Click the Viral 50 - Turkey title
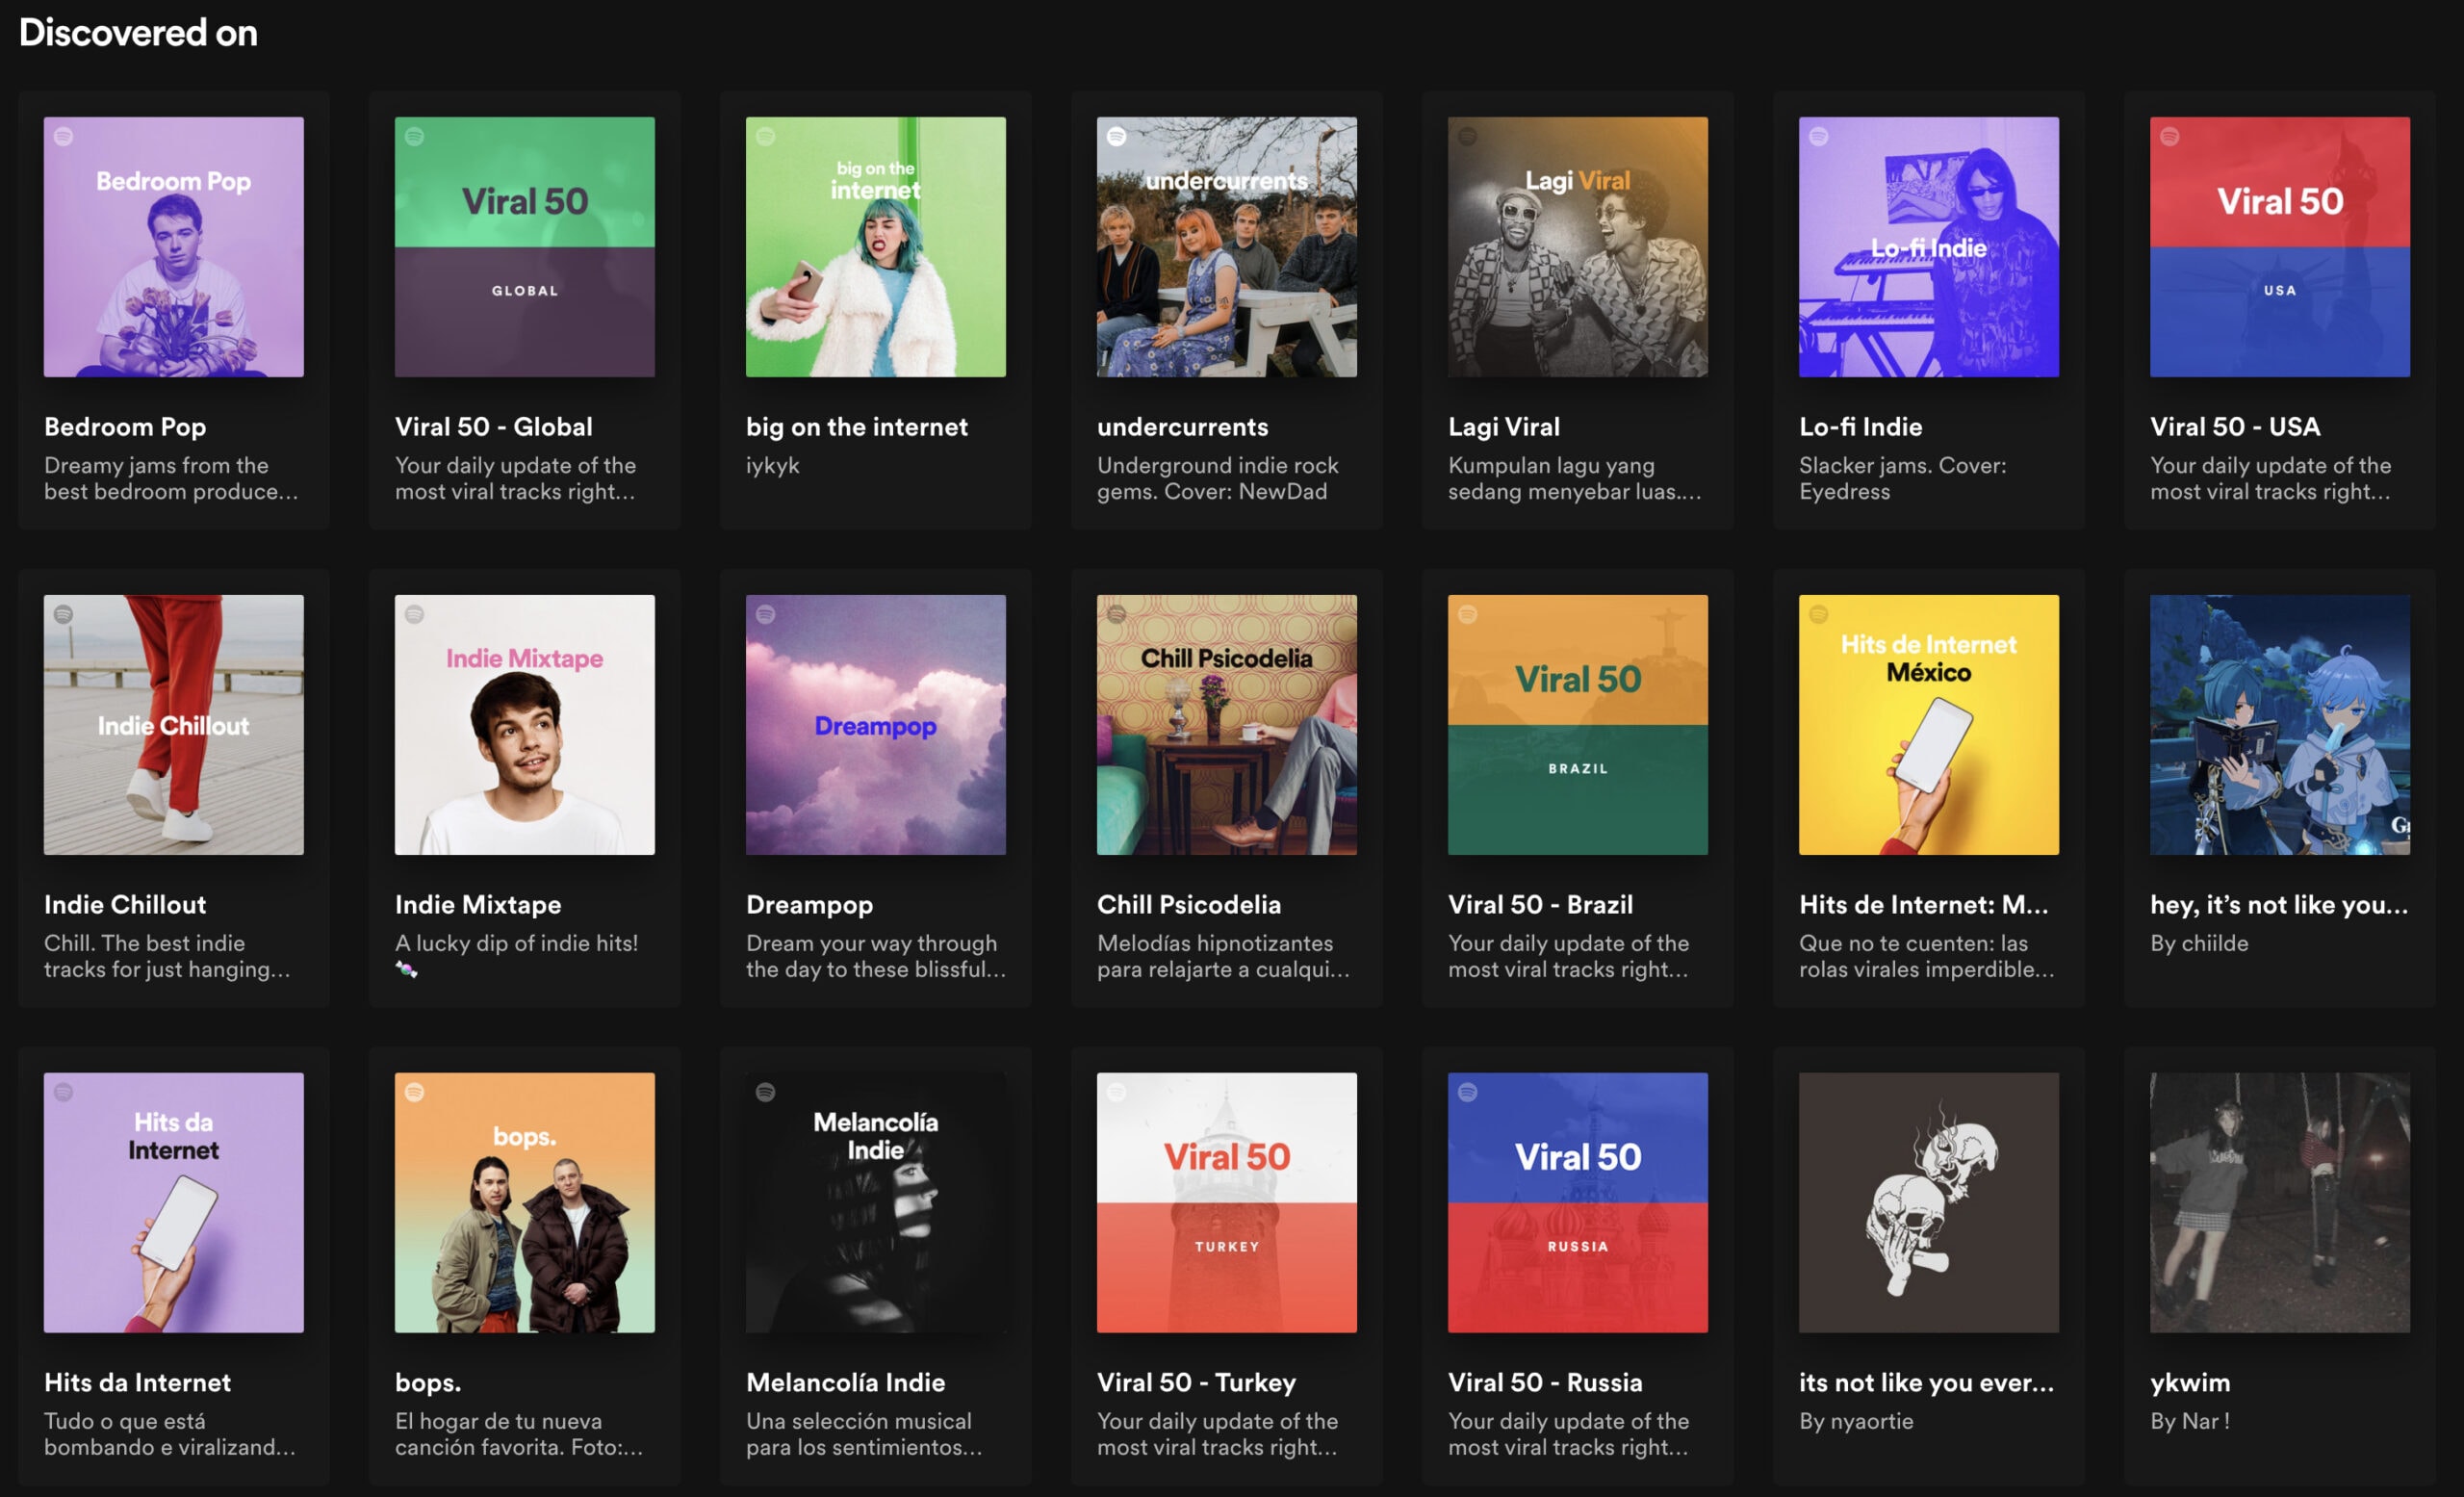Viewport: 2464px width, 1497px height. click(x=1197, y=1383)
